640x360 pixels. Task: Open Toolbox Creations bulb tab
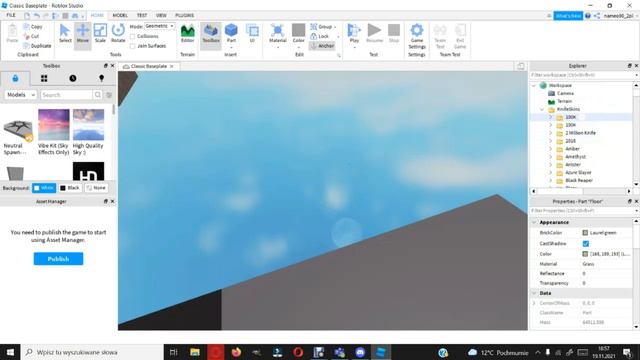point(101,78)
